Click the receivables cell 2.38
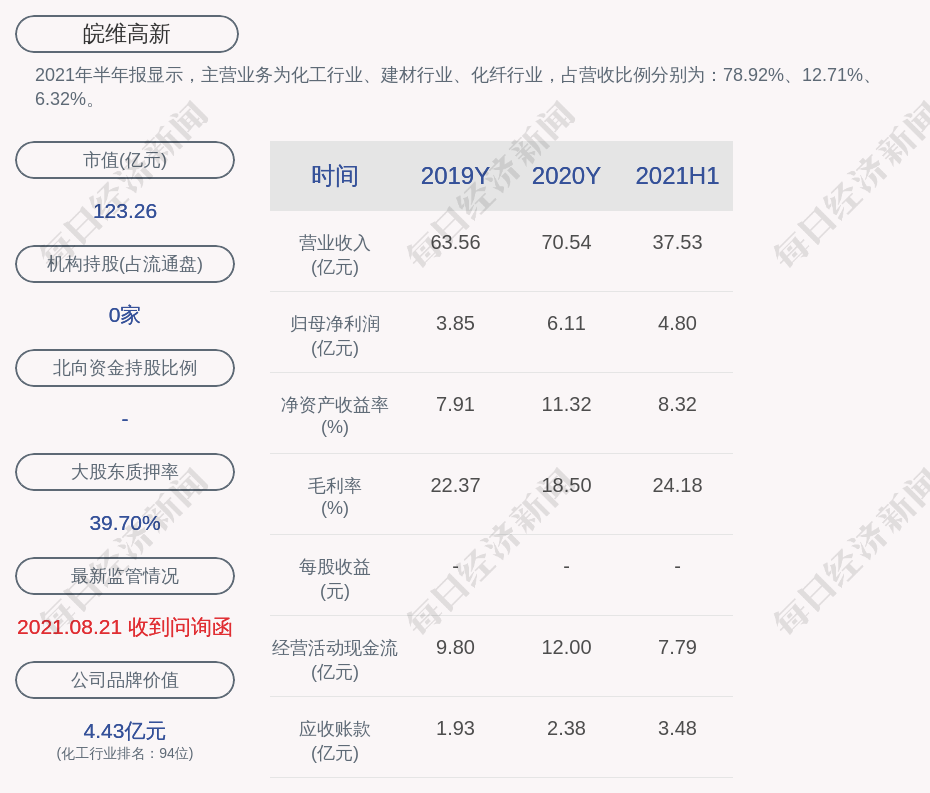 [566, 728]
